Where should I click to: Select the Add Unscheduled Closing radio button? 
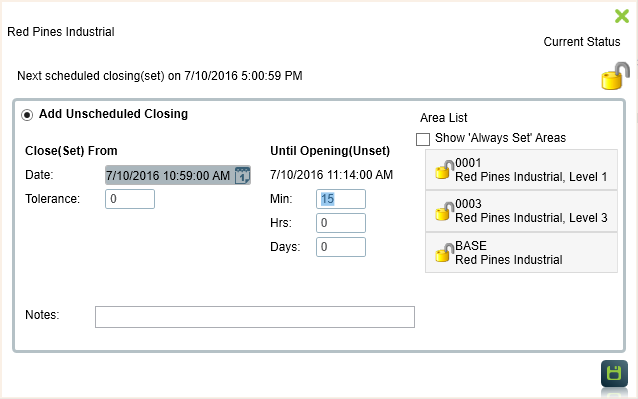point(27,115)
